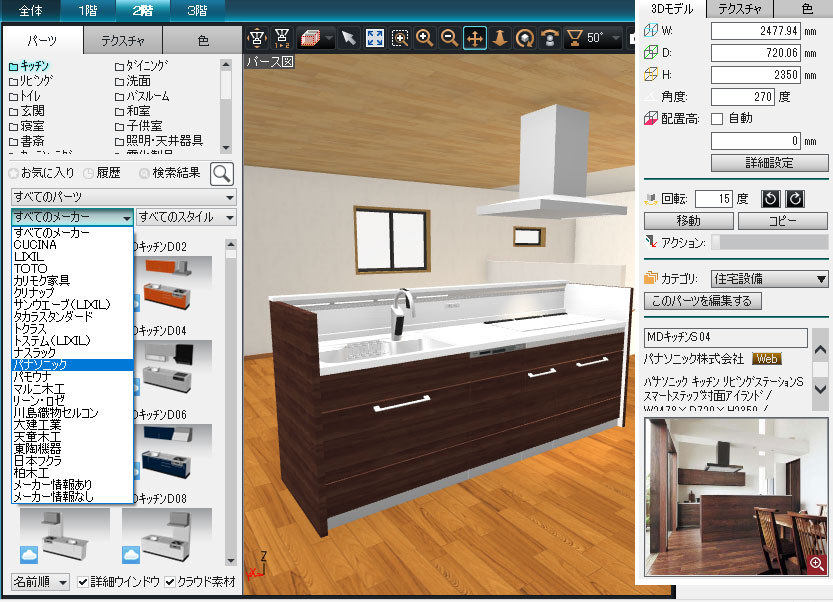833x602 pixels.
Task: Click the W width input field
Action: [757, 31]
